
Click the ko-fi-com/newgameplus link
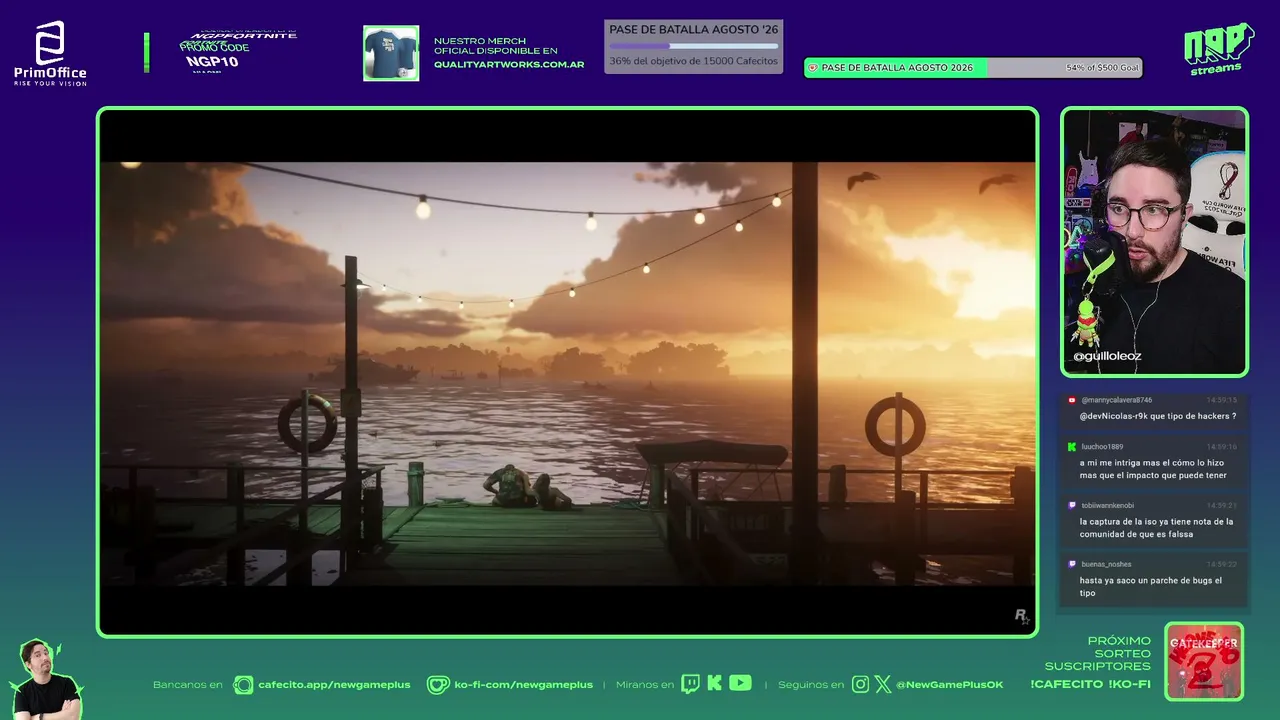tap(523, 685)
